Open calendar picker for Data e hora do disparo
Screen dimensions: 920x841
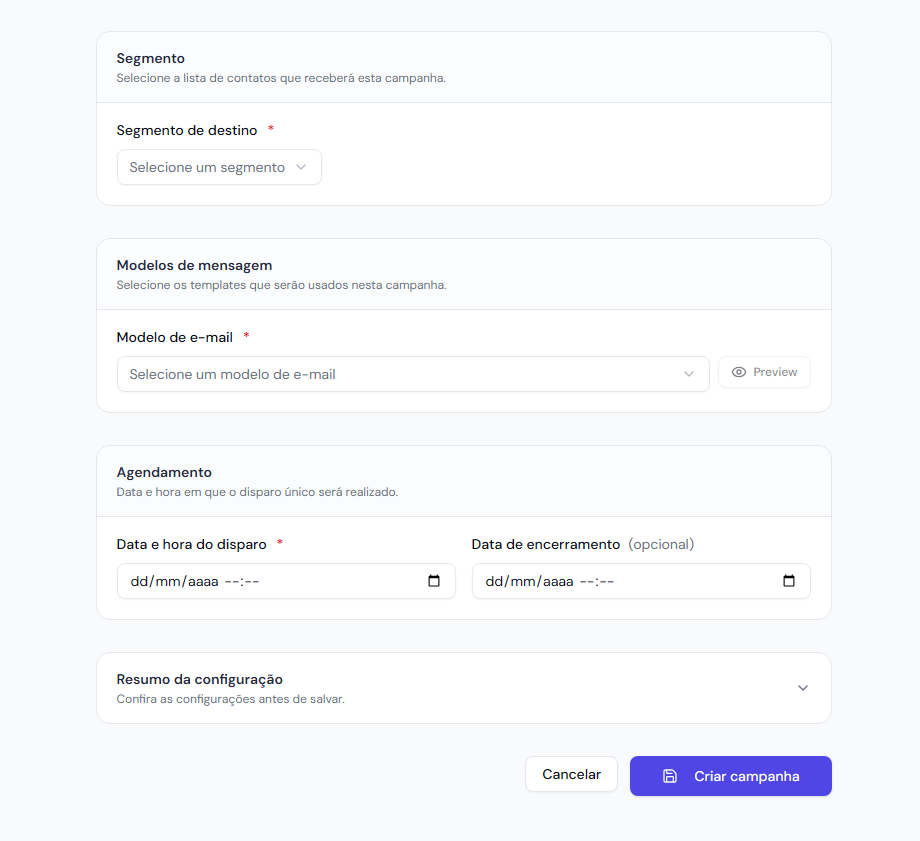(x=434, y=581)
